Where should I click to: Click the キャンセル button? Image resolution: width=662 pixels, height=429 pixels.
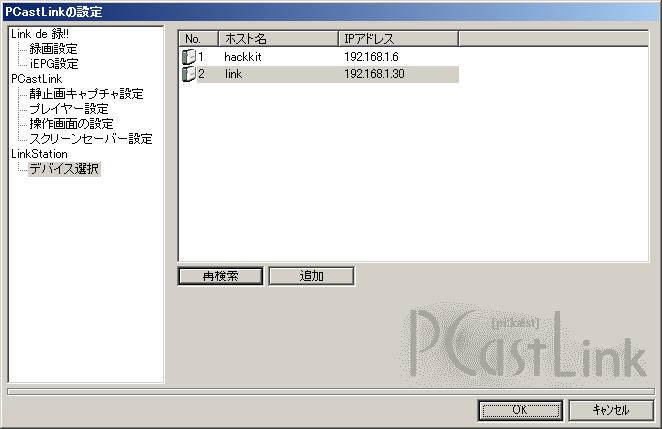point(611,410)
